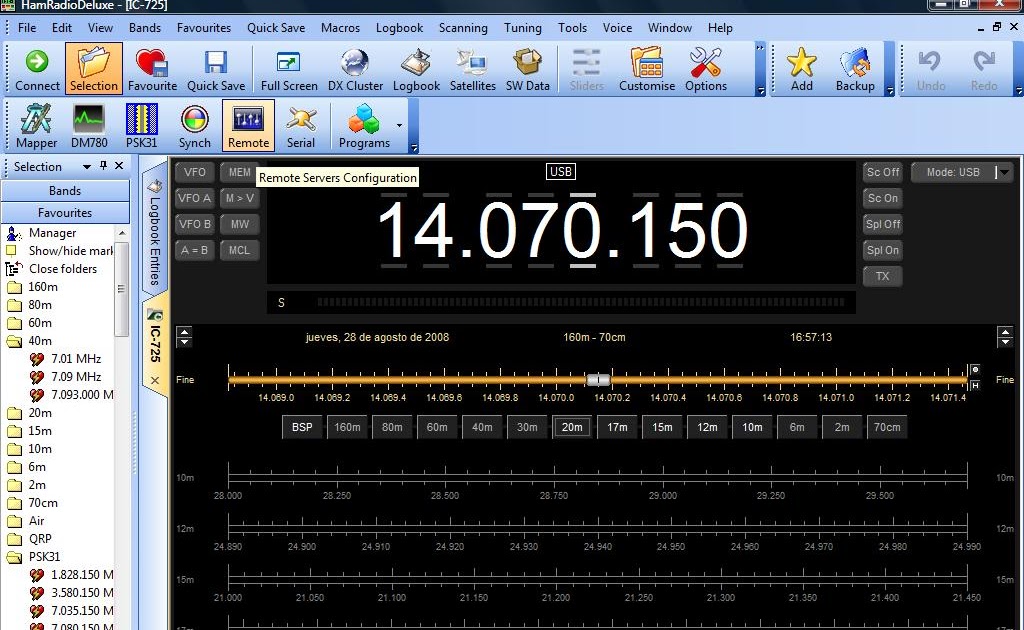The width and height of the screenshot is (1024, 630).
Task: Turn the scanner off with Sc Off
Action: (881, 171)
